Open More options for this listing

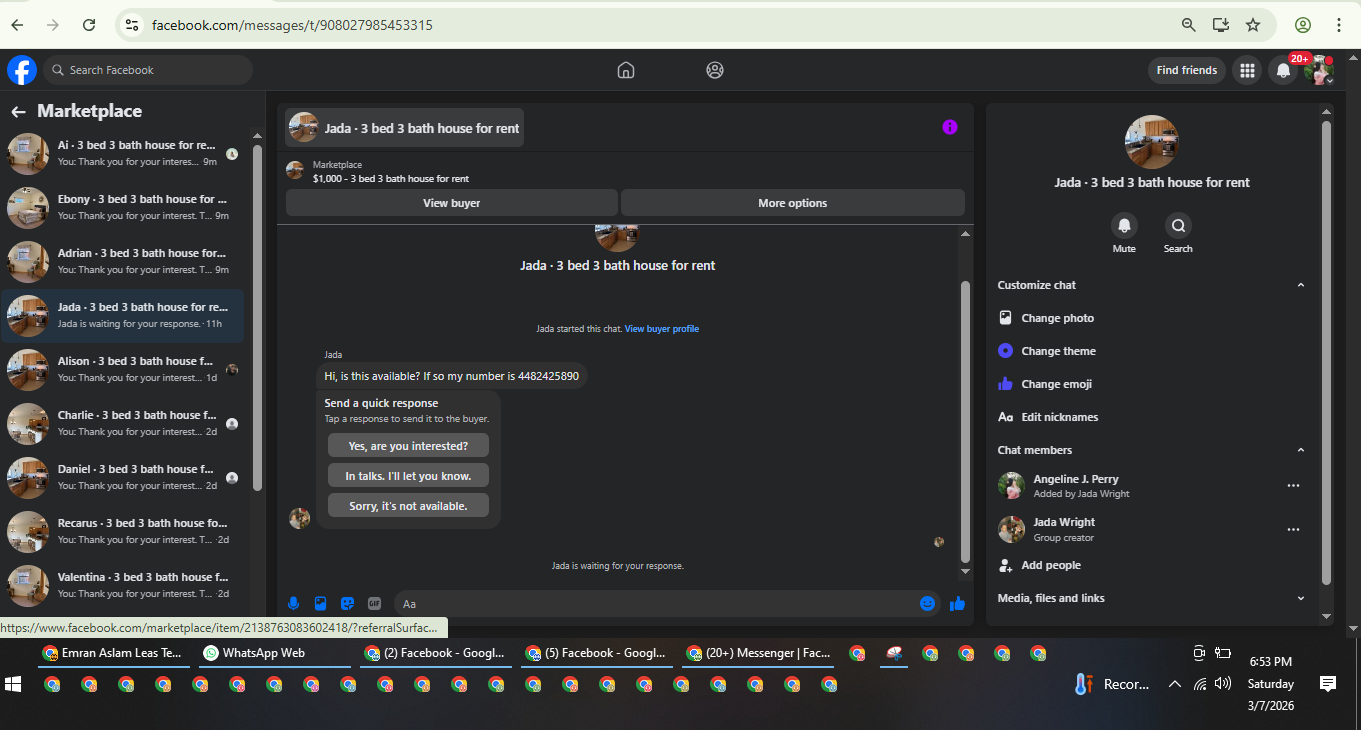pyautogui.click(x=793, y=203)
